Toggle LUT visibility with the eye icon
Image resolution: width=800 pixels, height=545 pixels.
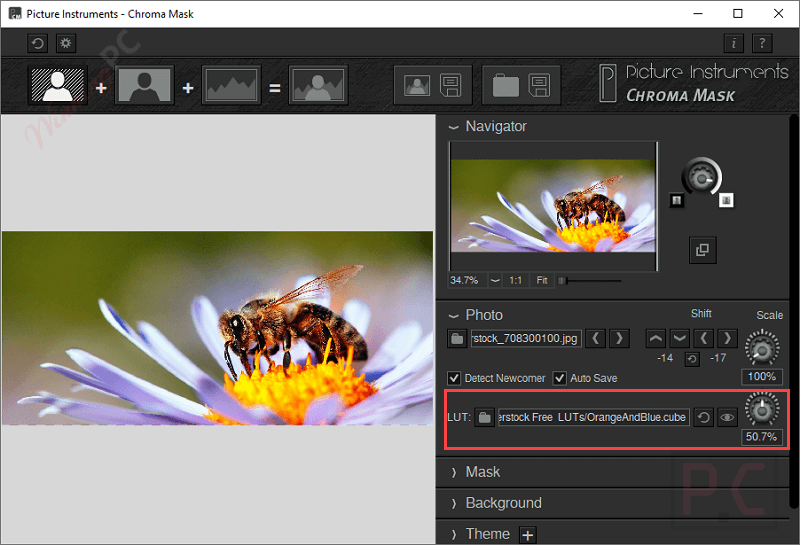tap(727, 417)
